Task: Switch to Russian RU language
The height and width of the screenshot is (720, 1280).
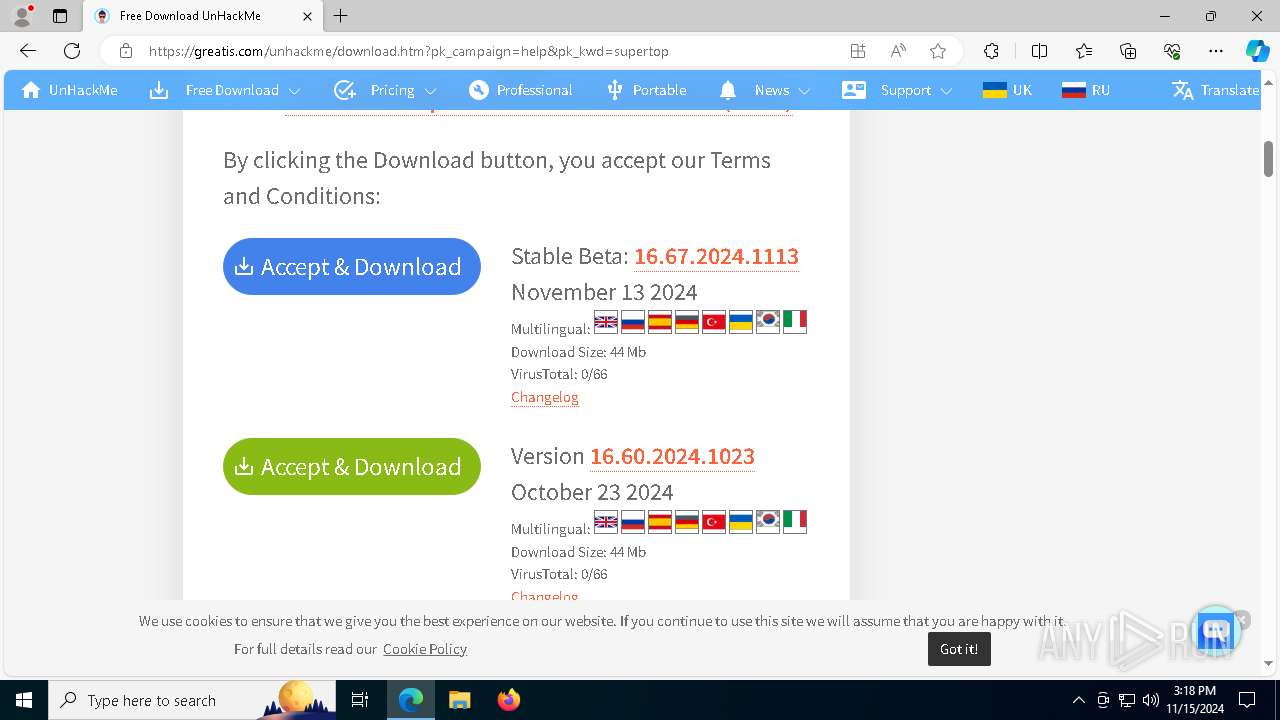Action: 1086,90
